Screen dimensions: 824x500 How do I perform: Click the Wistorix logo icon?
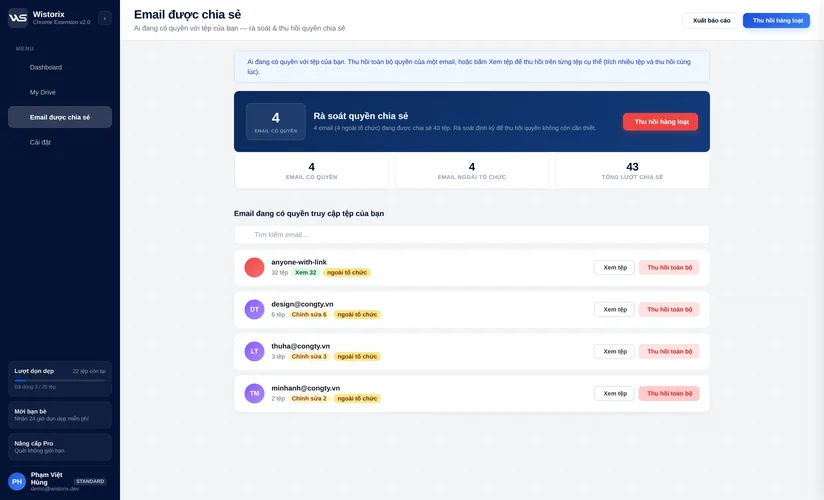click(18, 18)
